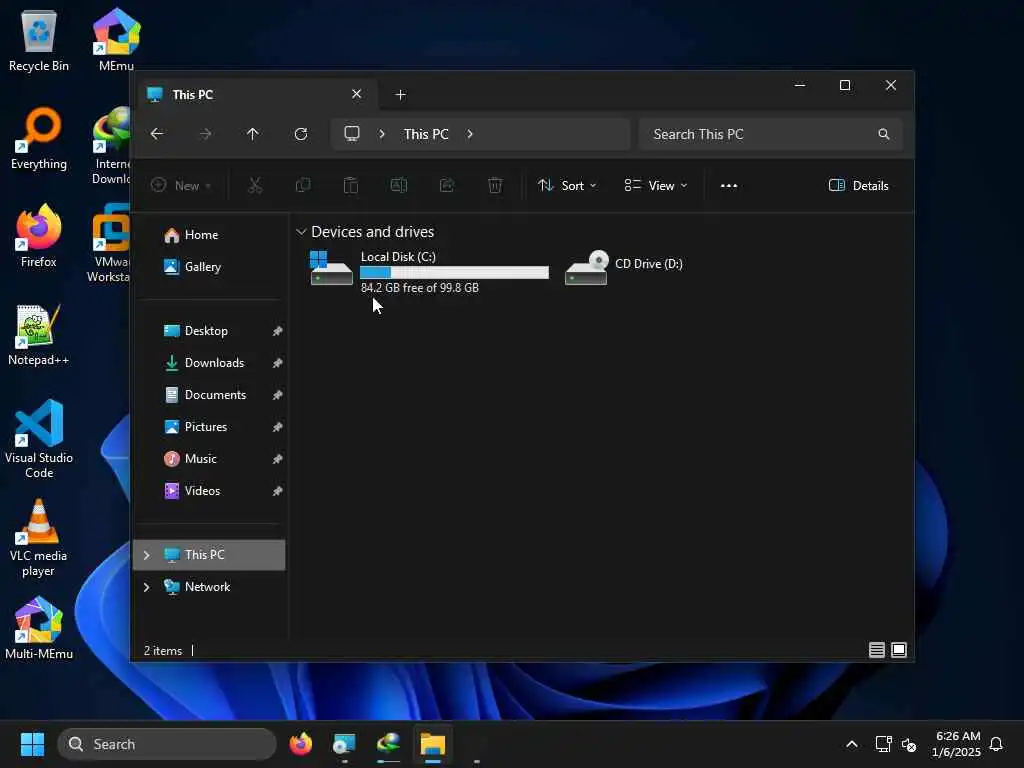Select the Recycle Bin desktop icon
1024x768 pixels.
pos(39,41)
